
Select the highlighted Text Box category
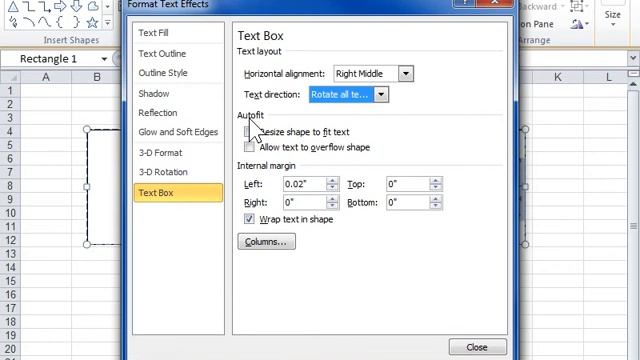pyautogui.click(x=178, y=193)
